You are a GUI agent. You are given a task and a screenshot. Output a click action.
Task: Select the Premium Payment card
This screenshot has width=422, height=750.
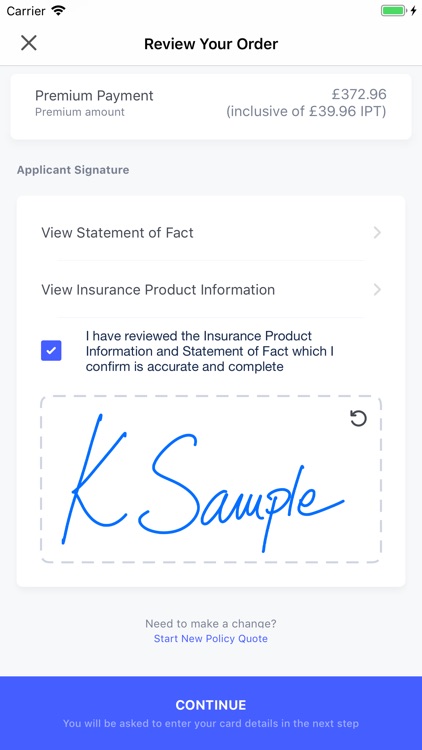click(211, 107)
